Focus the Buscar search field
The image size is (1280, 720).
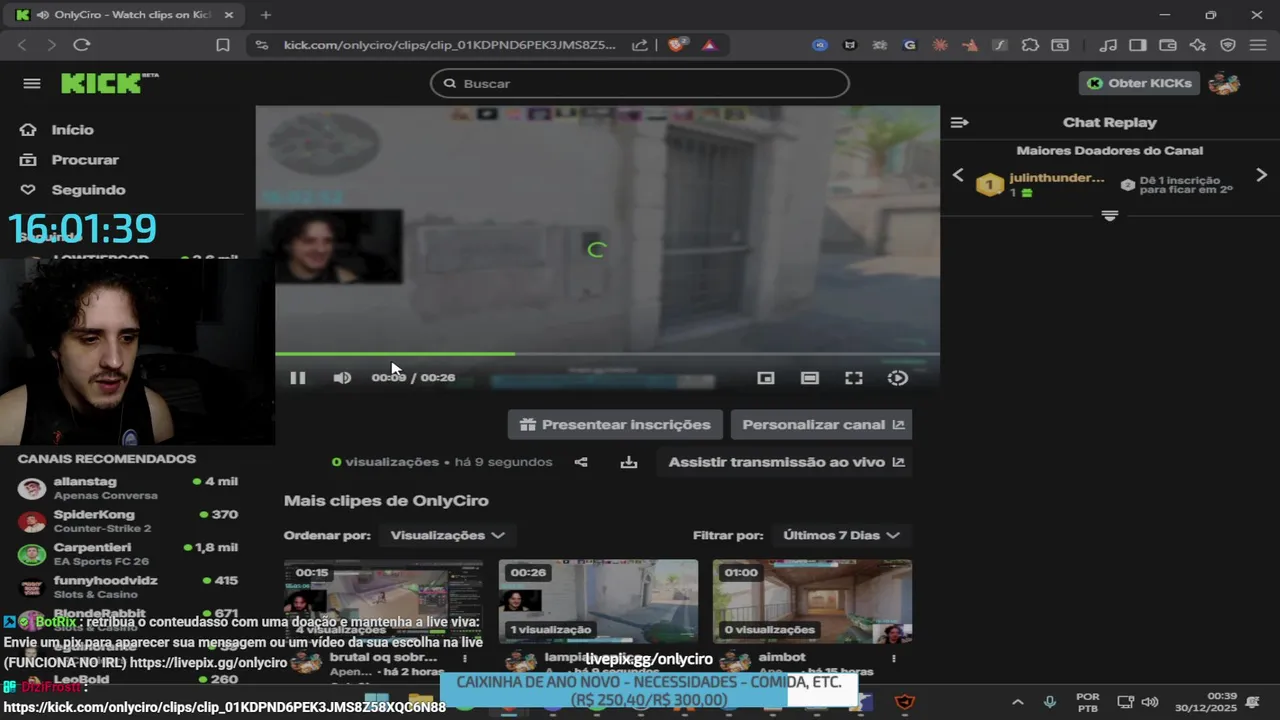[x=640, y=84]
